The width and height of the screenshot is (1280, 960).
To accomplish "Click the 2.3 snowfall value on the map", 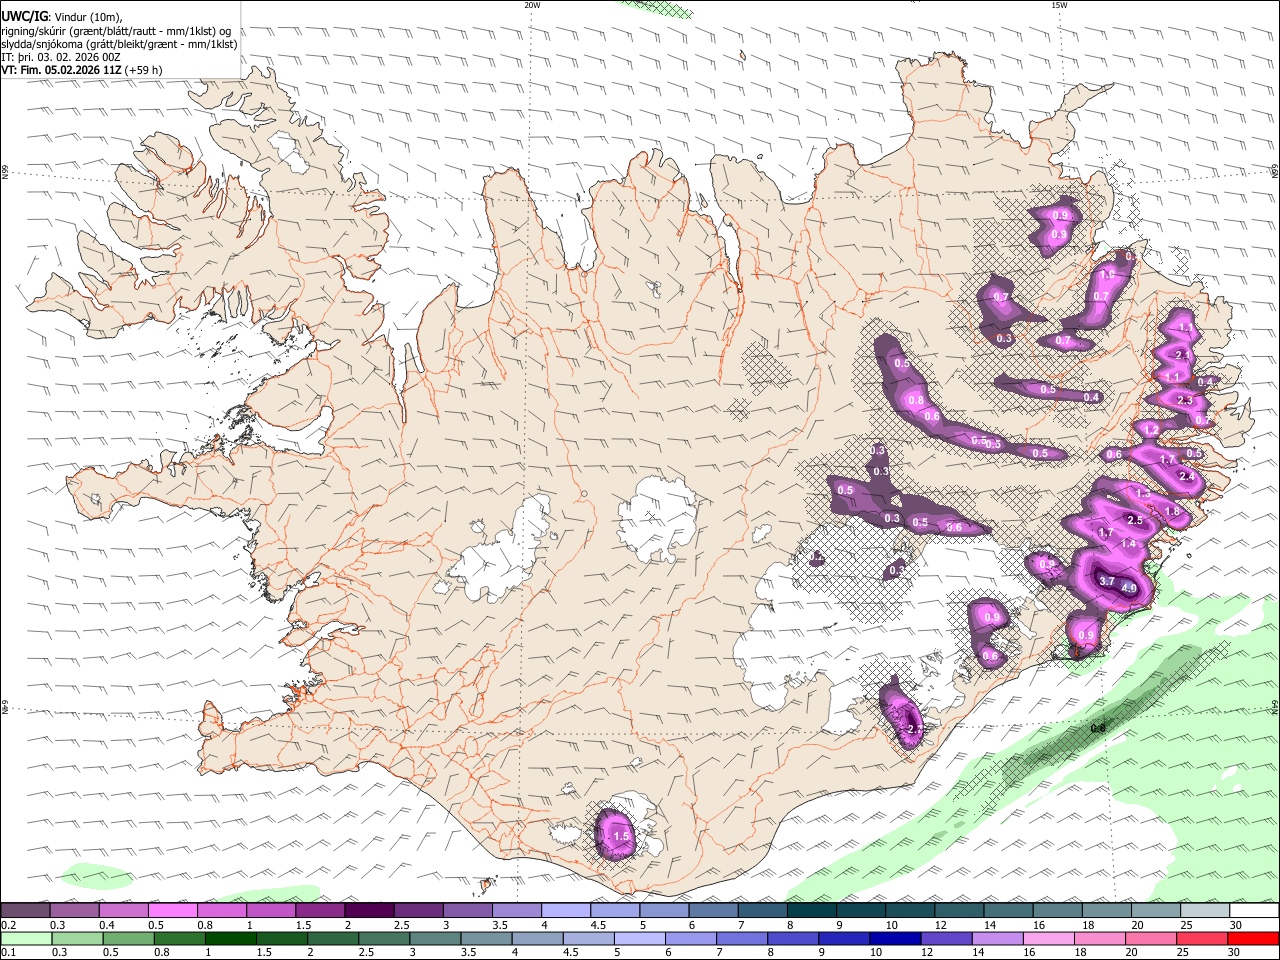I will click(1185, 399).
